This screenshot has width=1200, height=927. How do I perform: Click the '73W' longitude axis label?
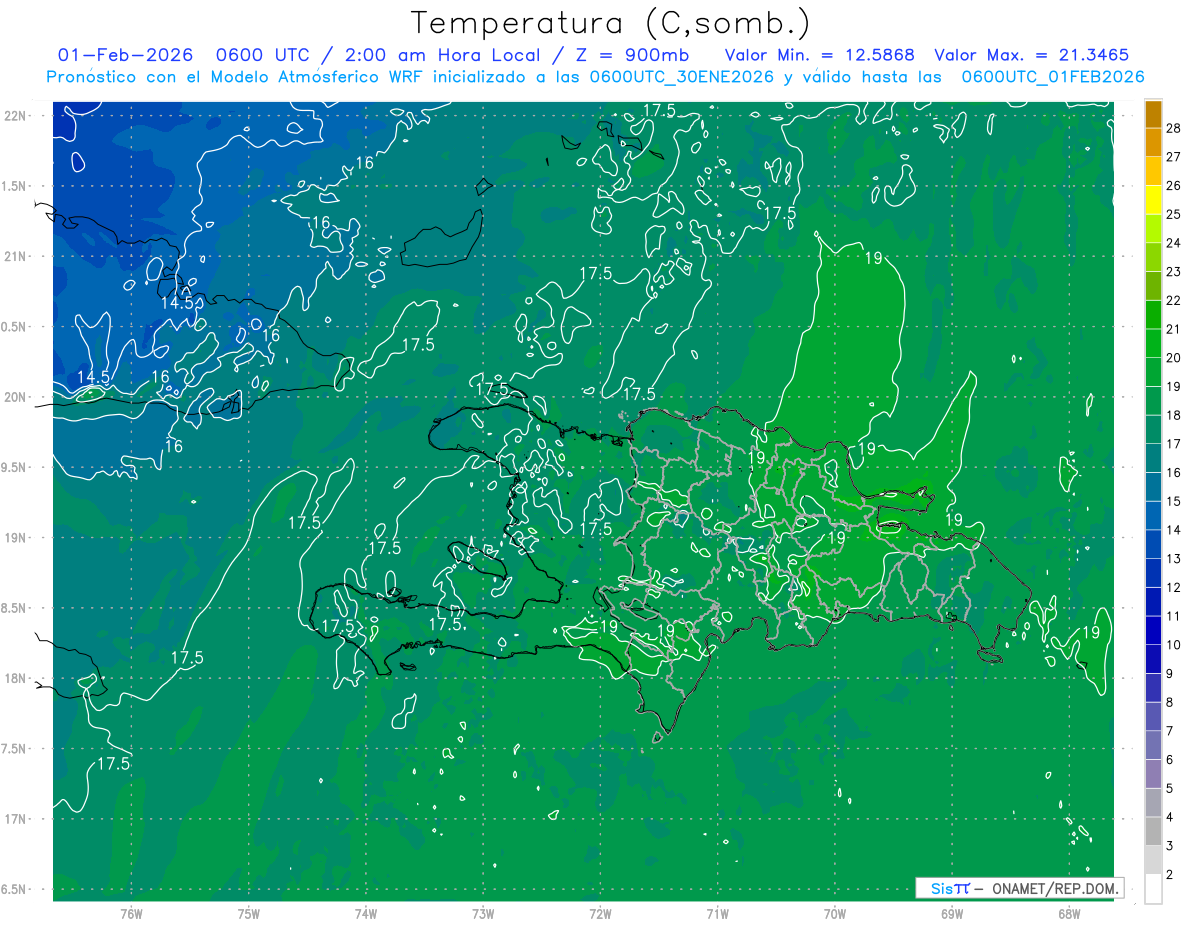pyautogui.click(x=483, y=913)
